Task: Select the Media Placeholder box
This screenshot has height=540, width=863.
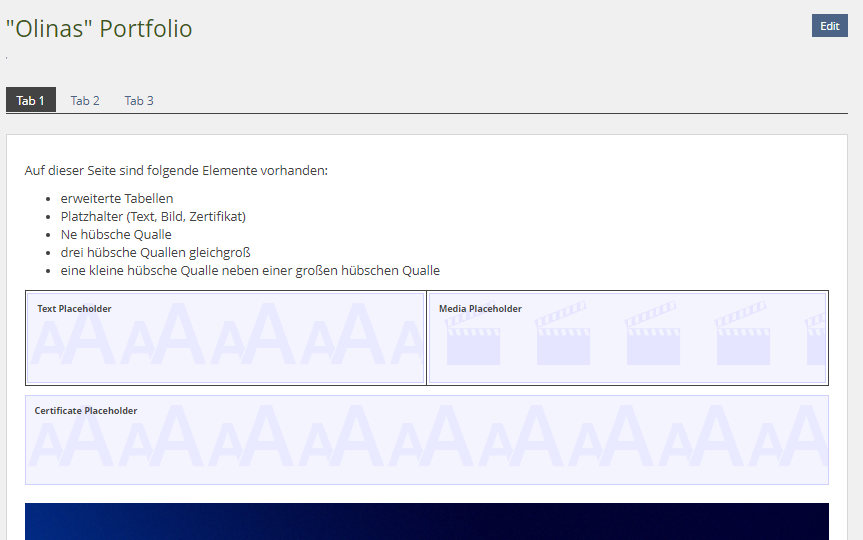Action: click(x=627, y=337)
